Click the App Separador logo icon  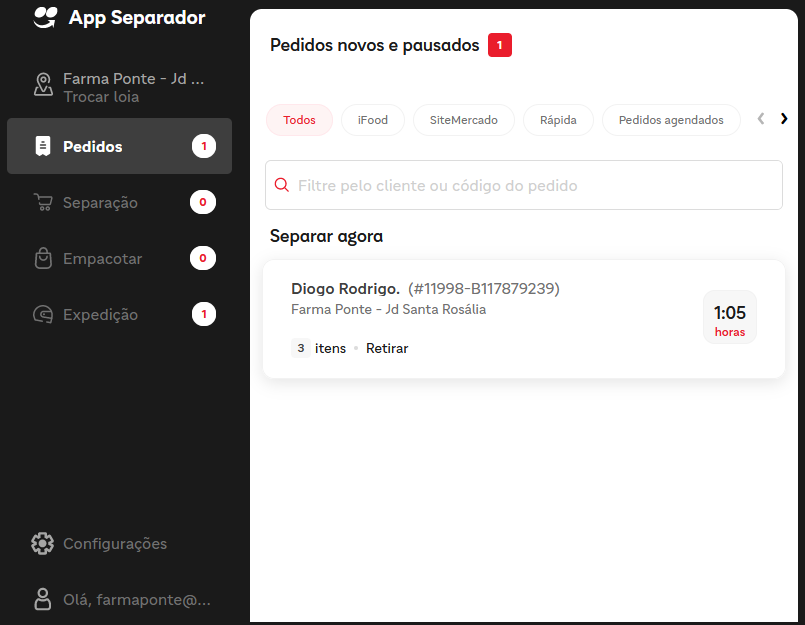point(45,18)
